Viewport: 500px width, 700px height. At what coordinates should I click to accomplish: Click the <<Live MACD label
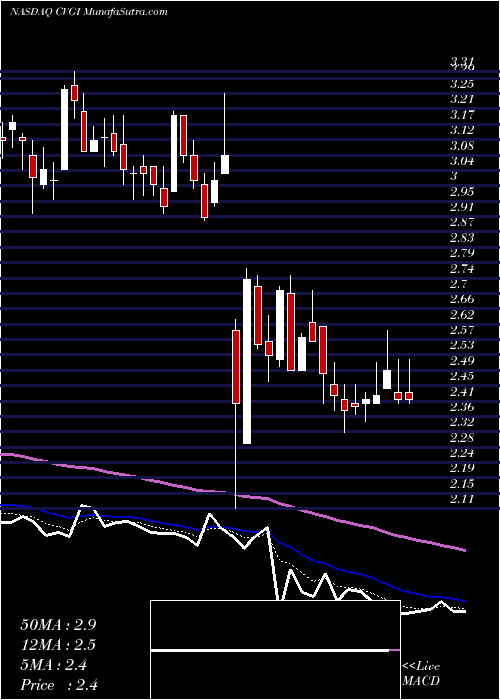coord(421,674)
